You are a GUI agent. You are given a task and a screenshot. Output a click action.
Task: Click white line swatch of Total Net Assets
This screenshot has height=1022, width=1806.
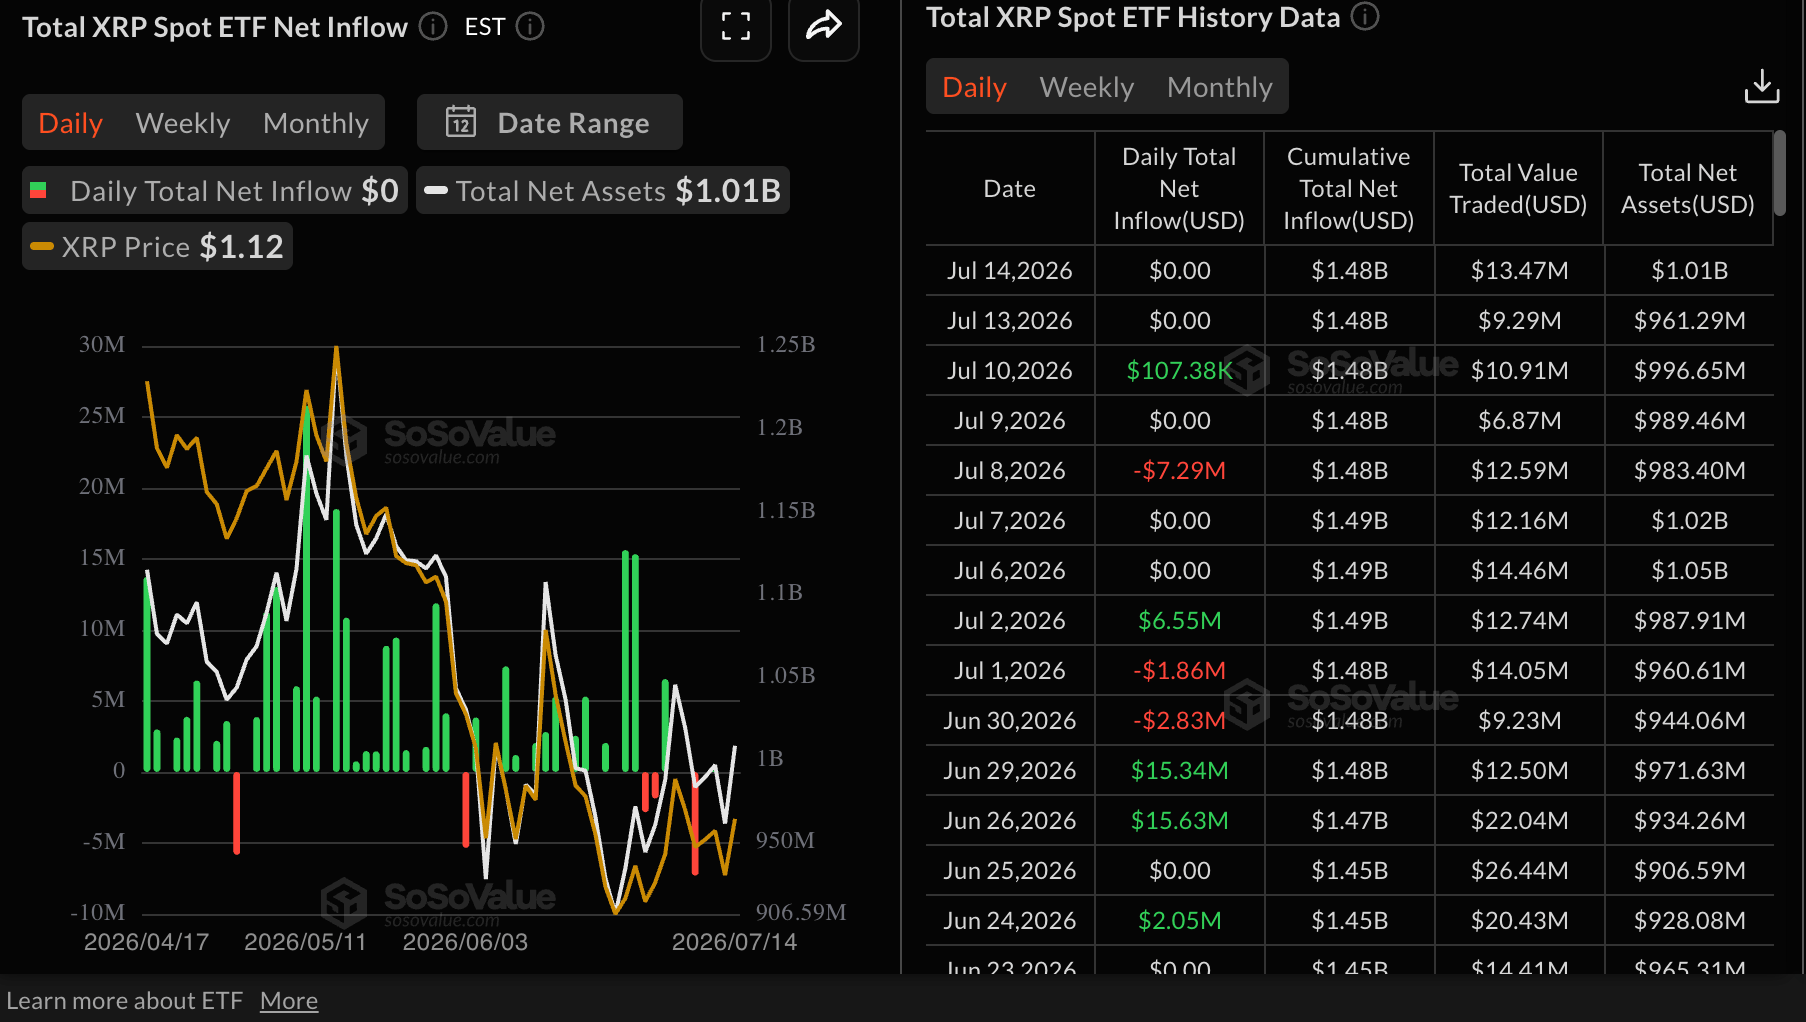pyautogui.click(x=436, y=190)
